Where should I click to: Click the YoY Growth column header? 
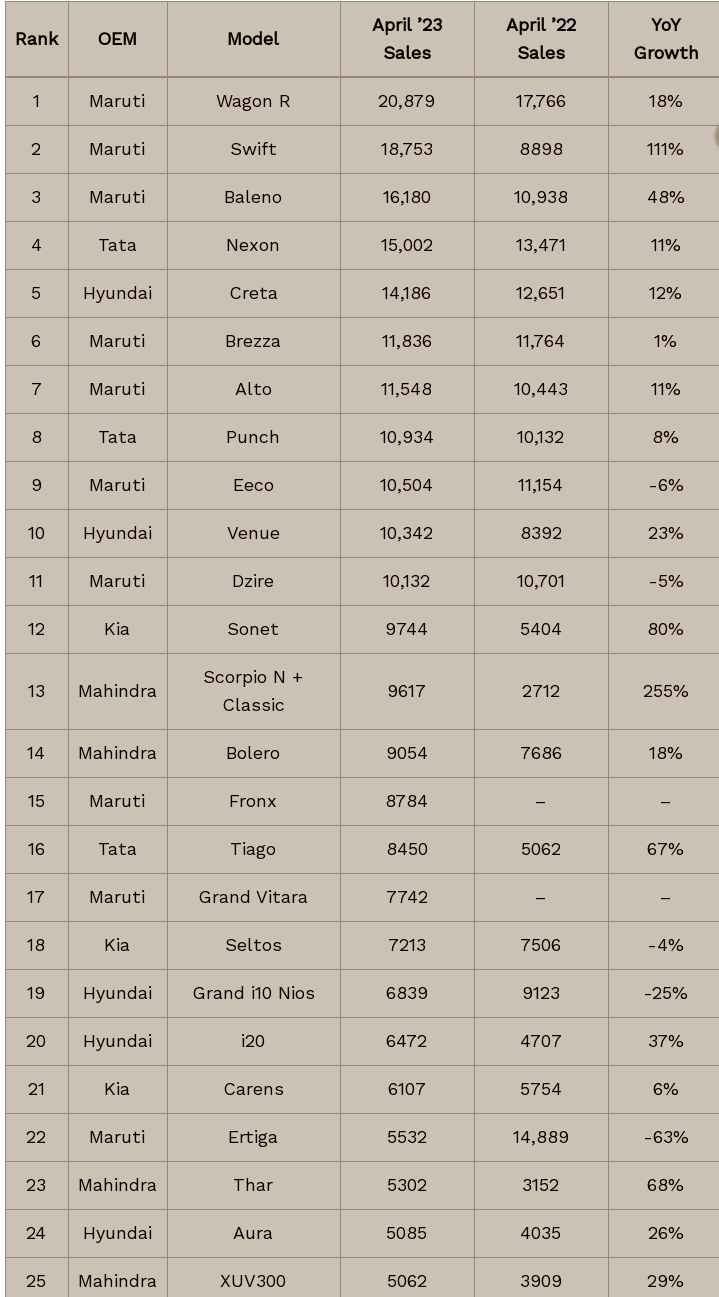(x=665, y=39)
